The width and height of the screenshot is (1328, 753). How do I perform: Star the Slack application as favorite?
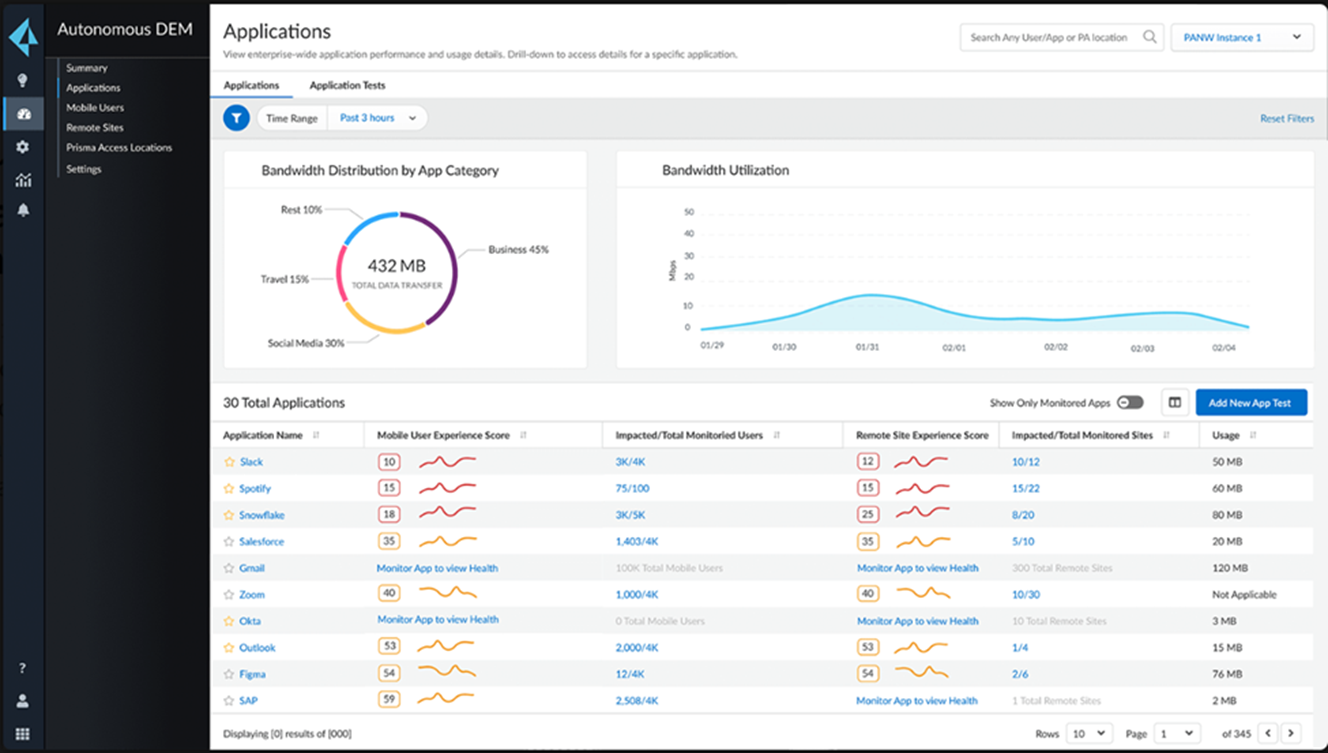point(229,462)
